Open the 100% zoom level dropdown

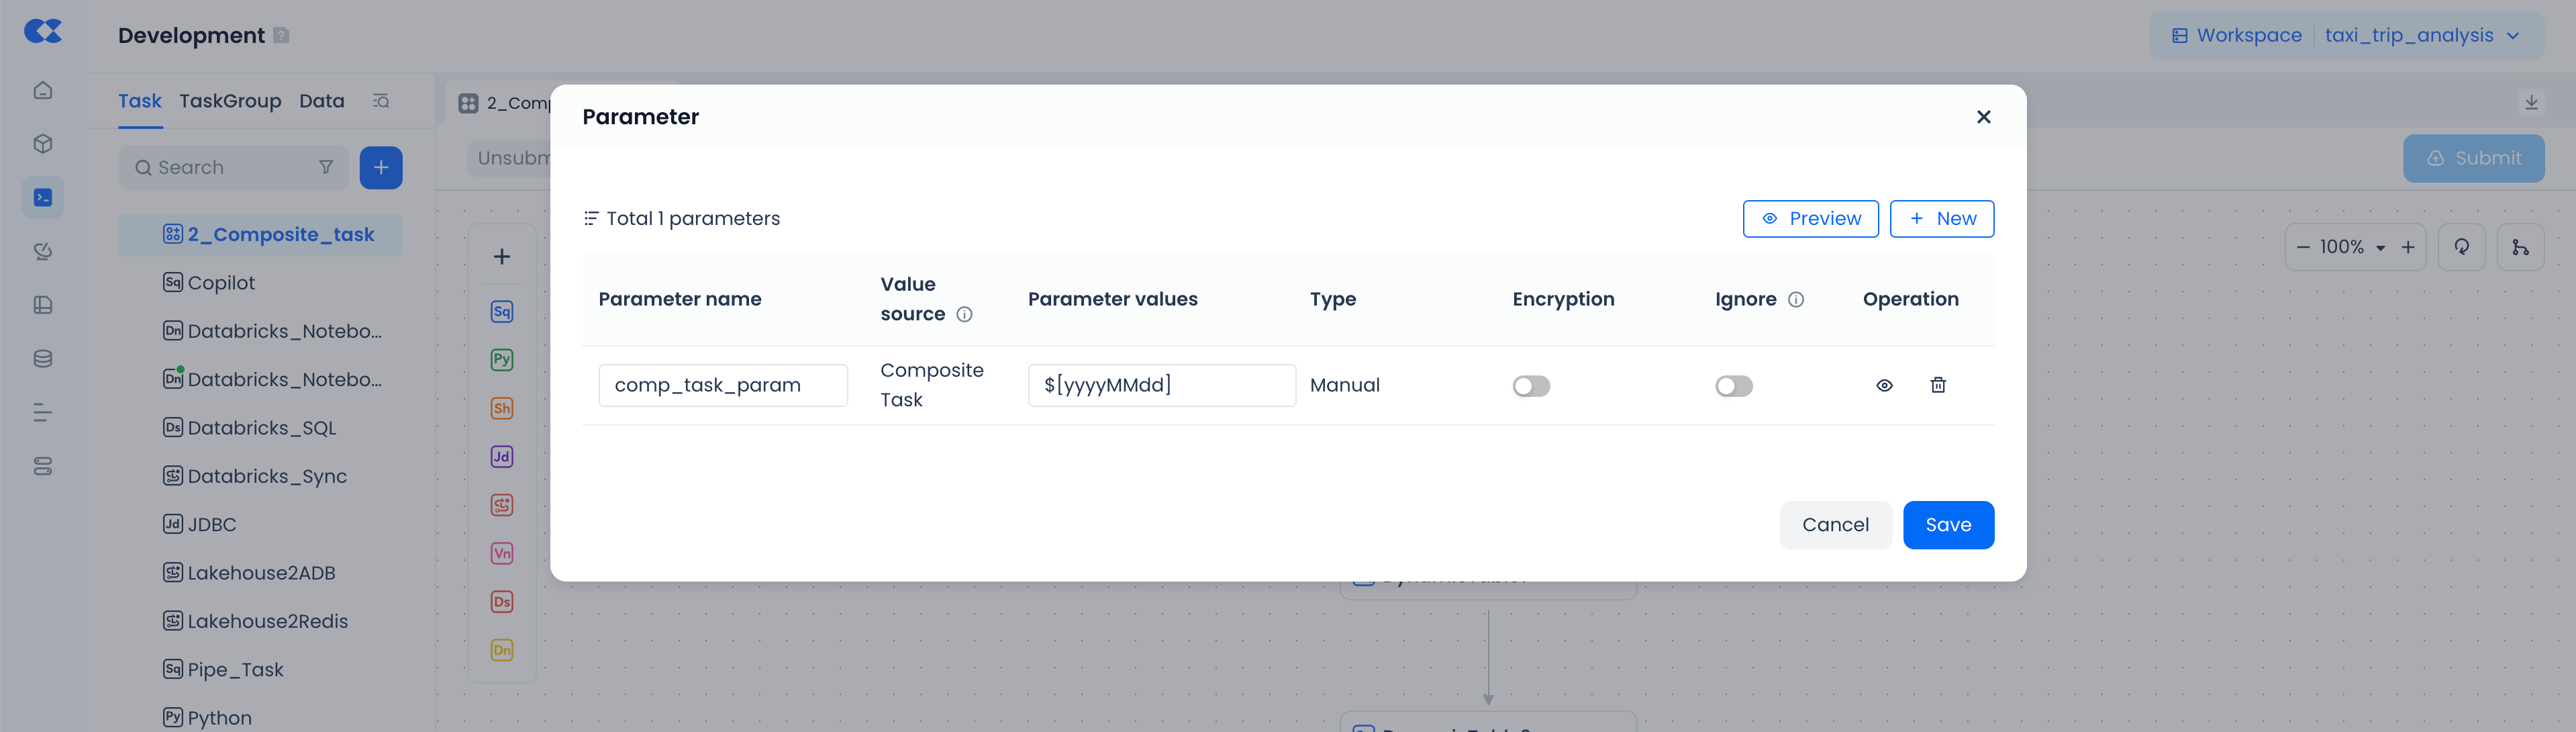[x=2380, y=248]
